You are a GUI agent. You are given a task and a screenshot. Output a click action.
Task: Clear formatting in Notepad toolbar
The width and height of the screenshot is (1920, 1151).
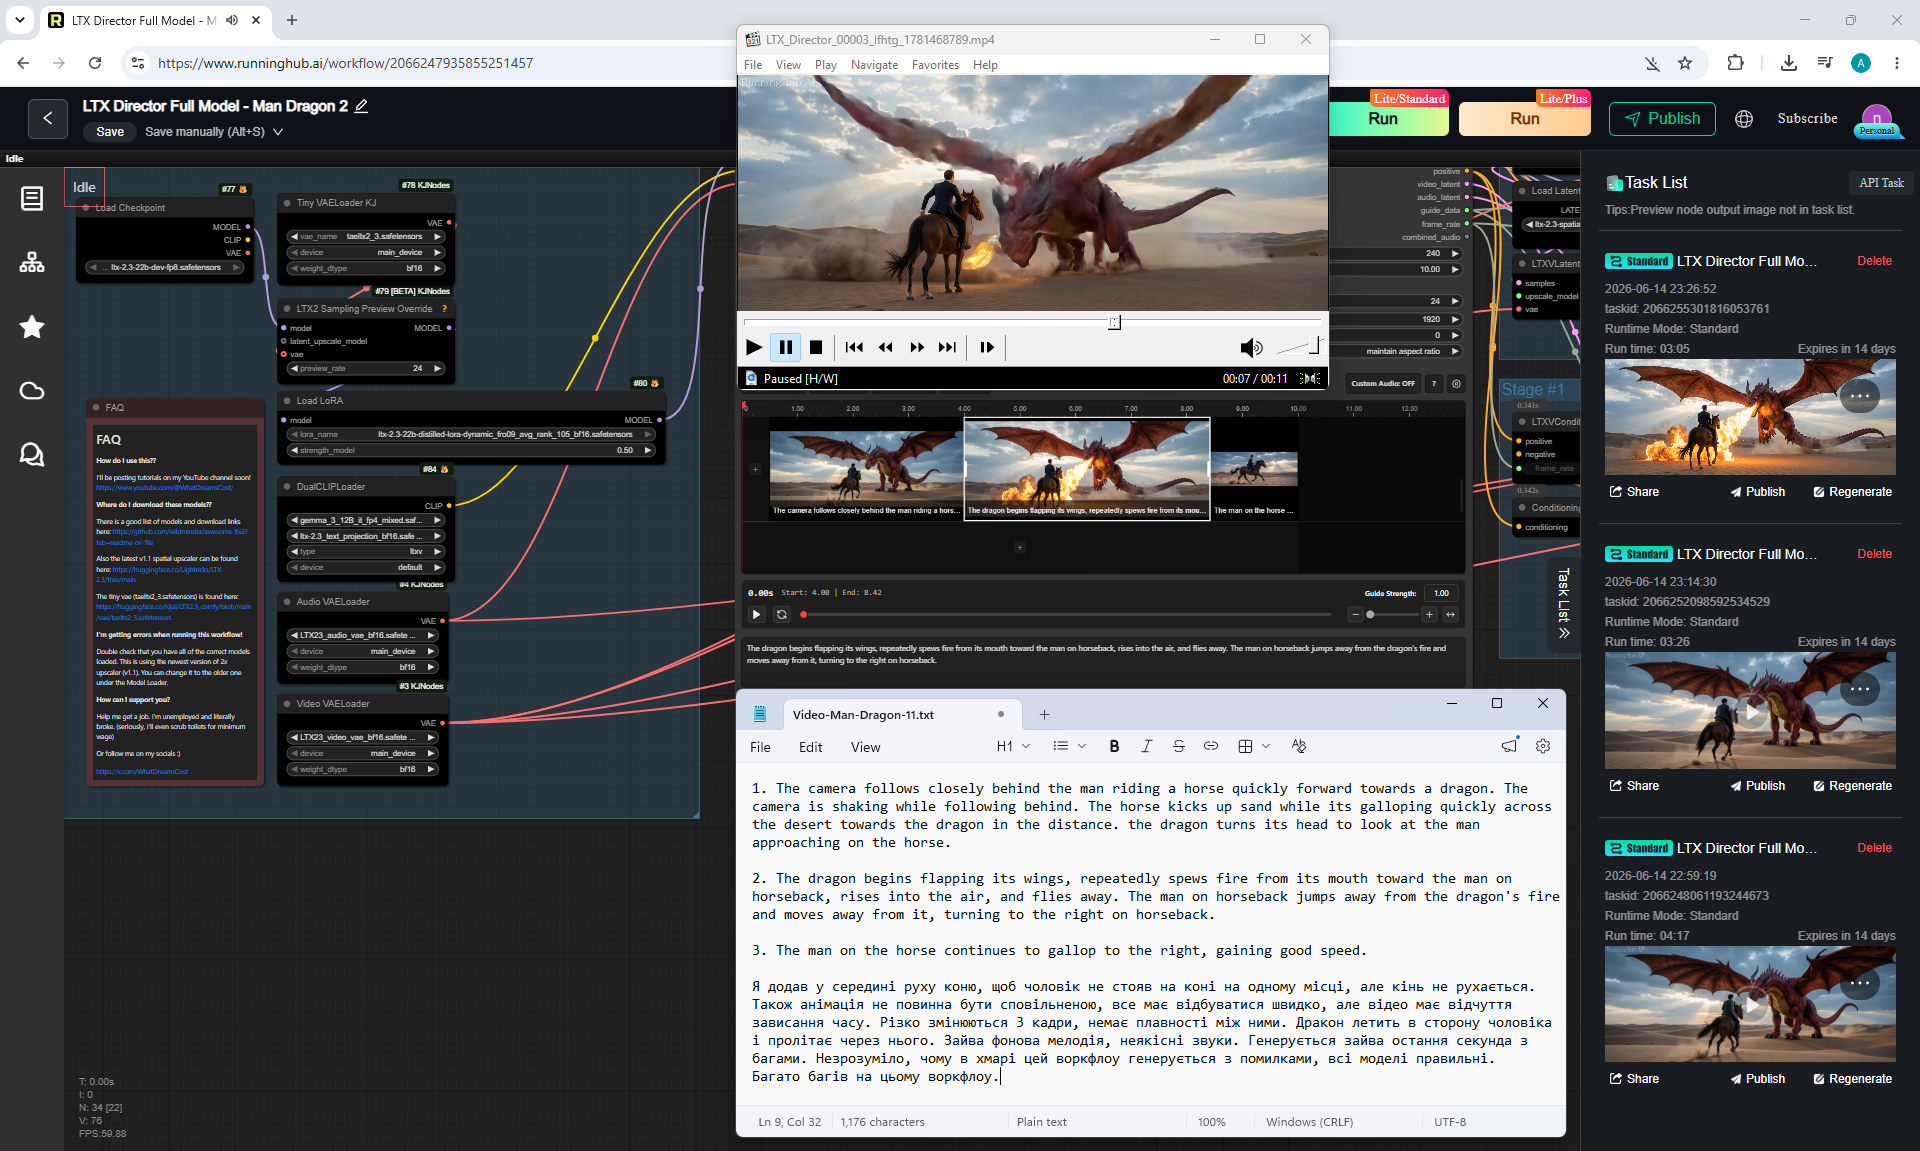click(1298, 746)
